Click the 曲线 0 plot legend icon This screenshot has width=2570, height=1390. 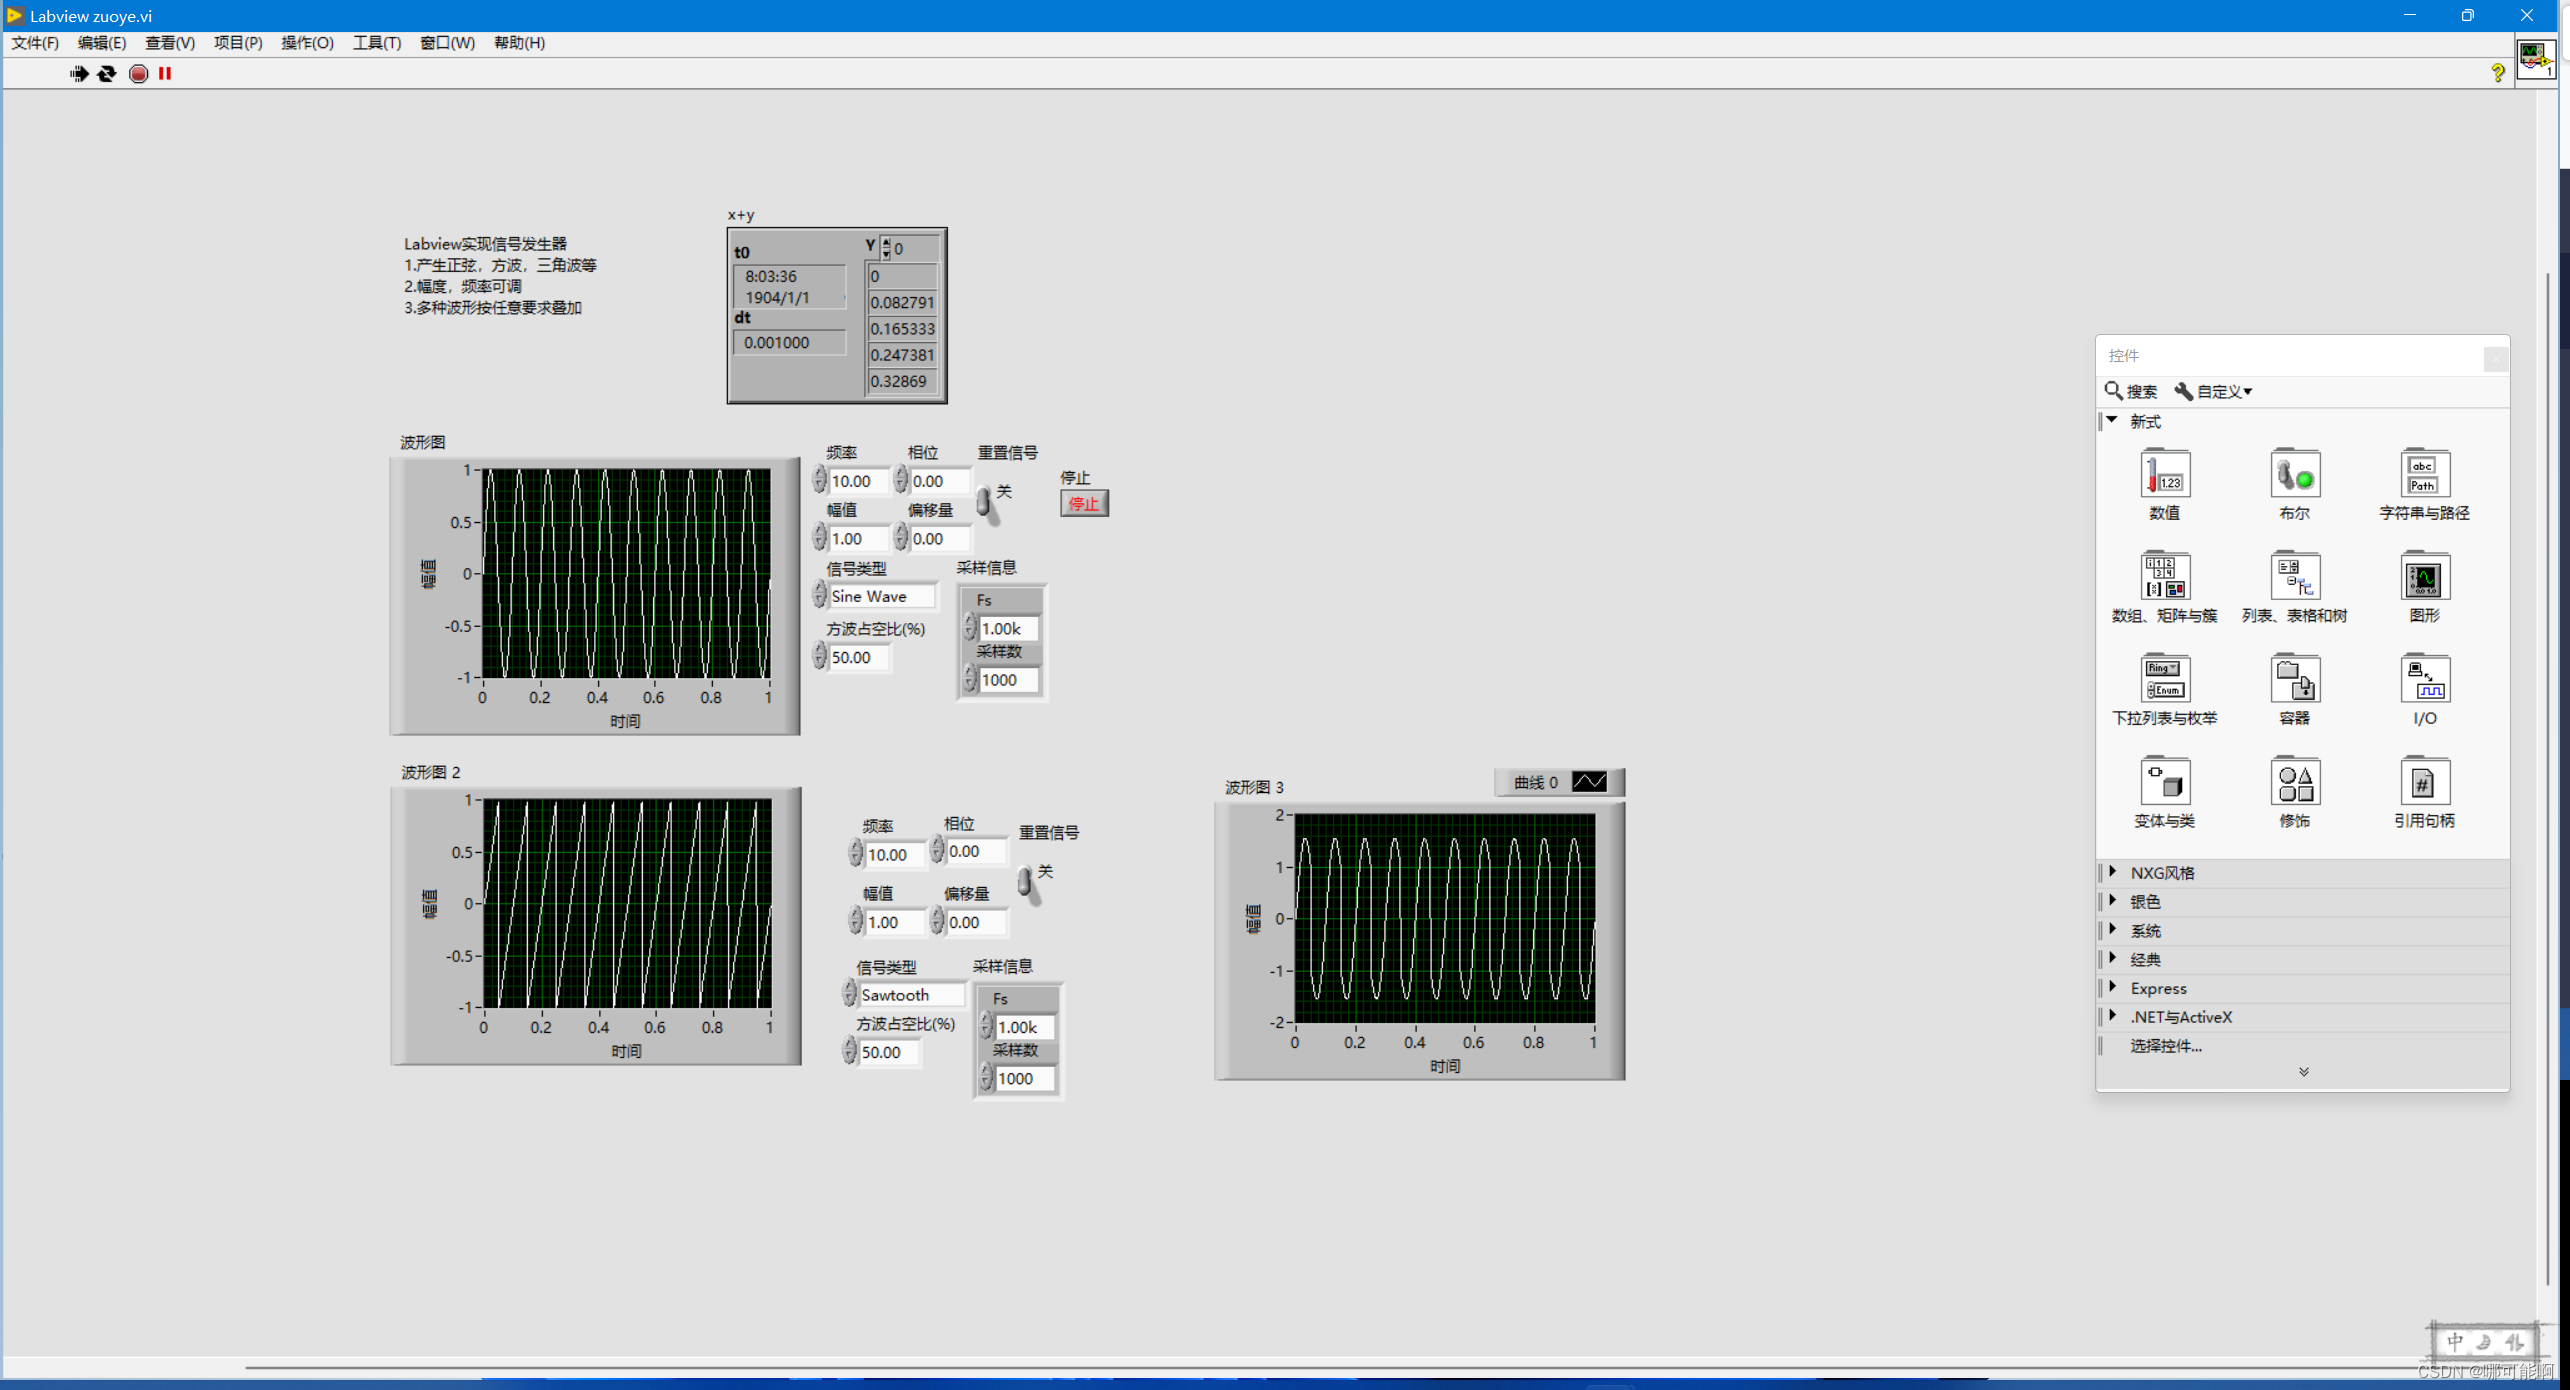pyautogui.click(x=1589, y=782)
